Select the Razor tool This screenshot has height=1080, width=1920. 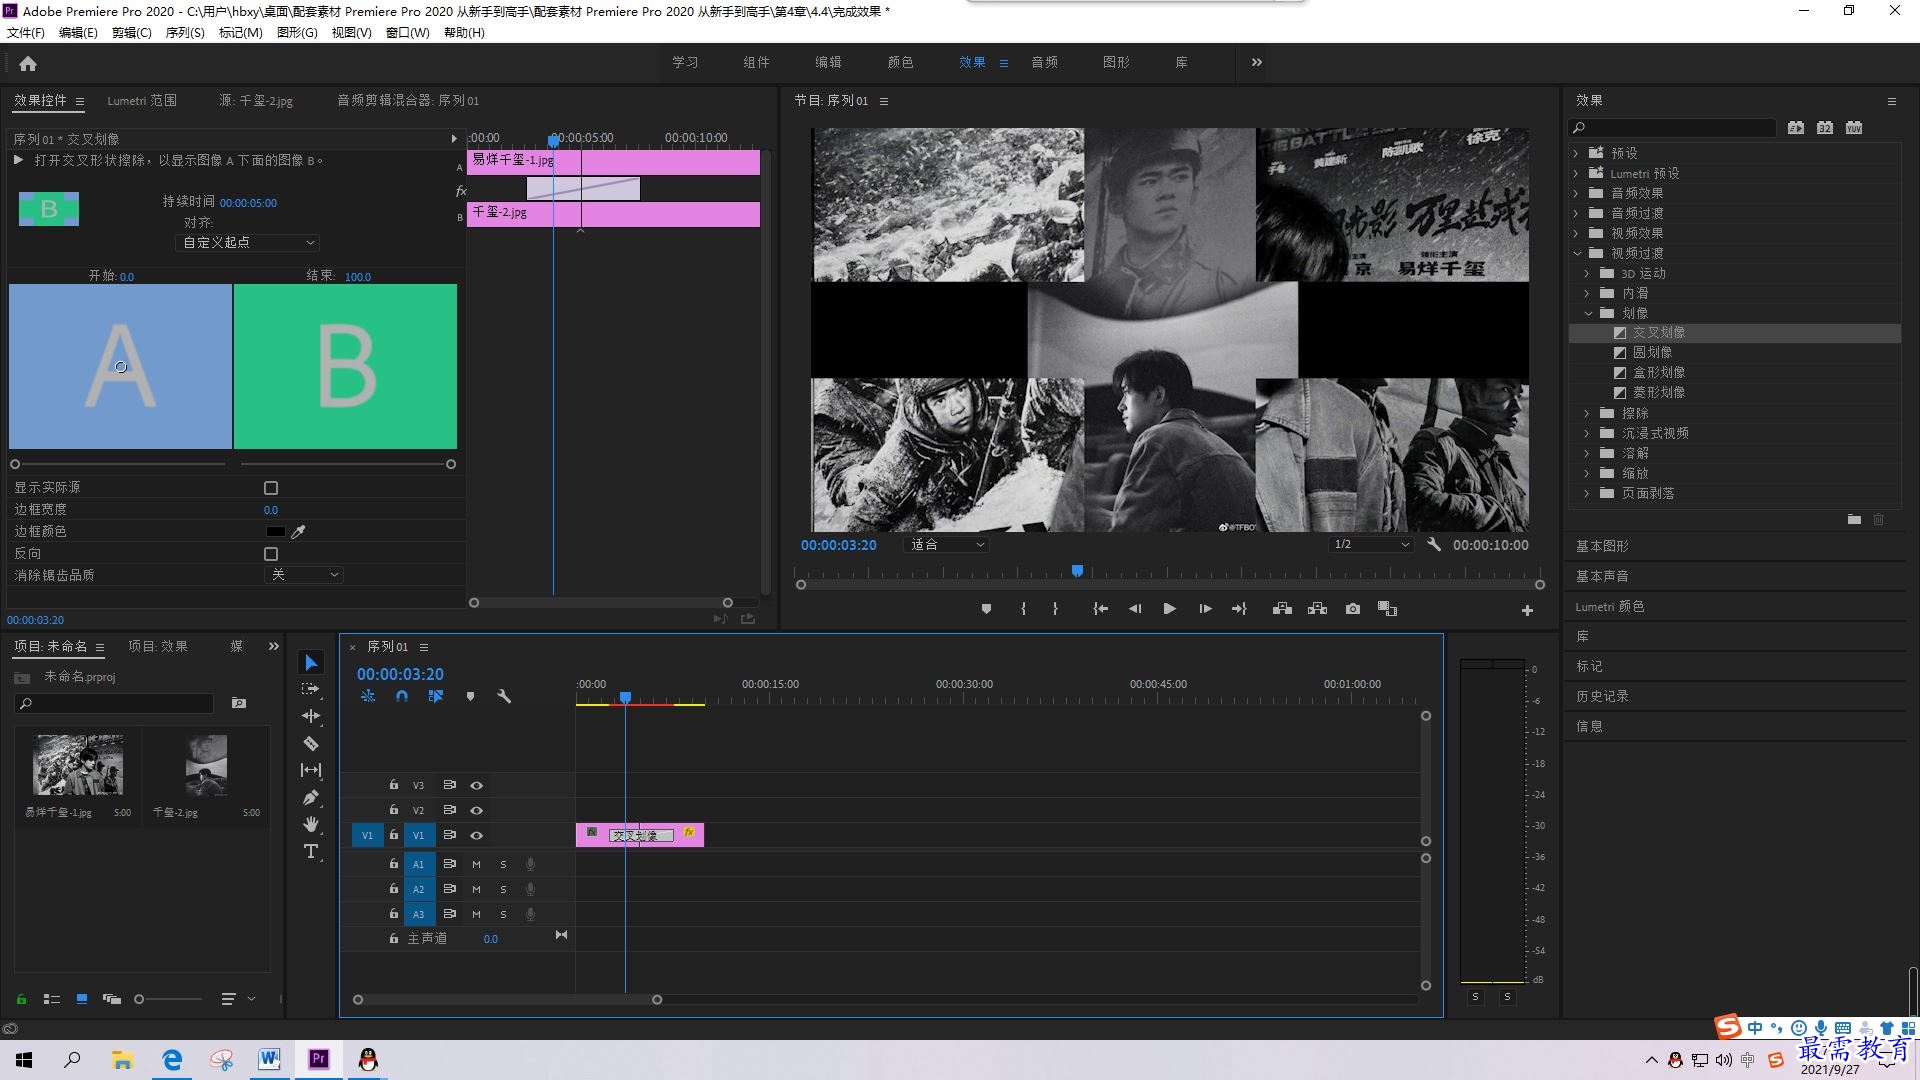pyautogui.click(x=311, y=743)
